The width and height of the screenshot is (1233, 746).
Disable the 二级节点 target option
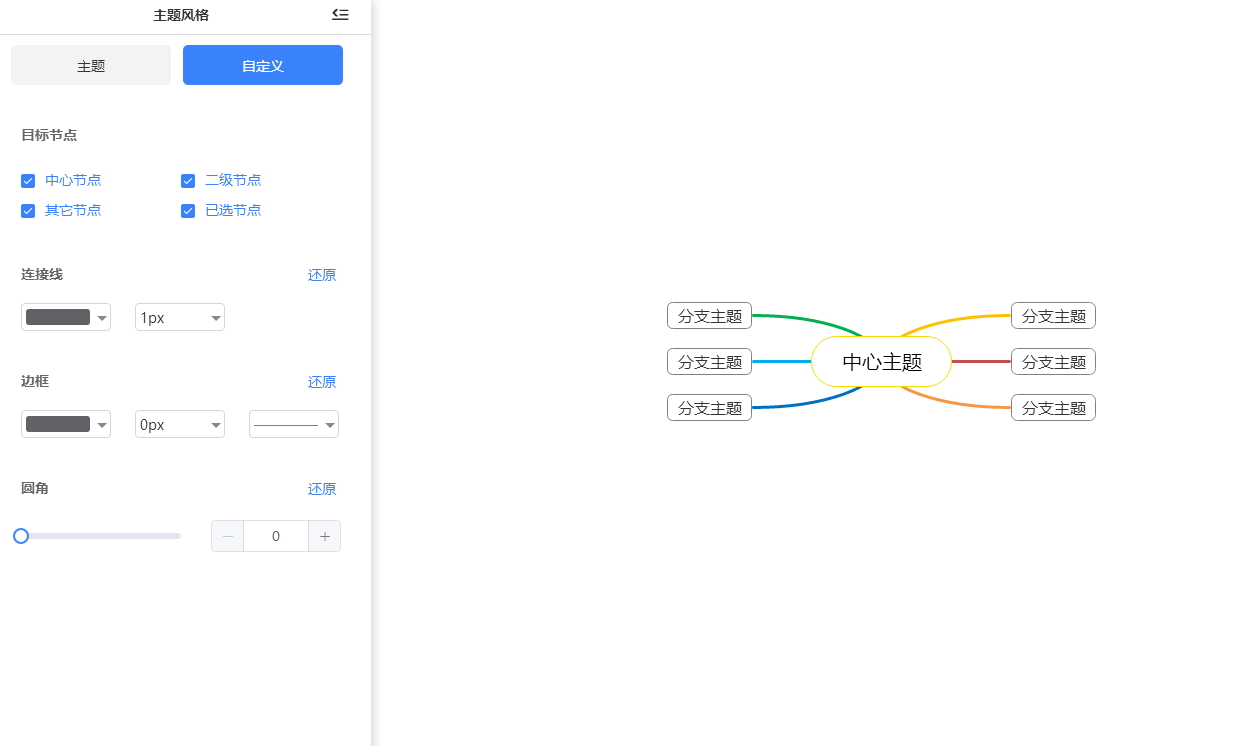tap(188, 181)
